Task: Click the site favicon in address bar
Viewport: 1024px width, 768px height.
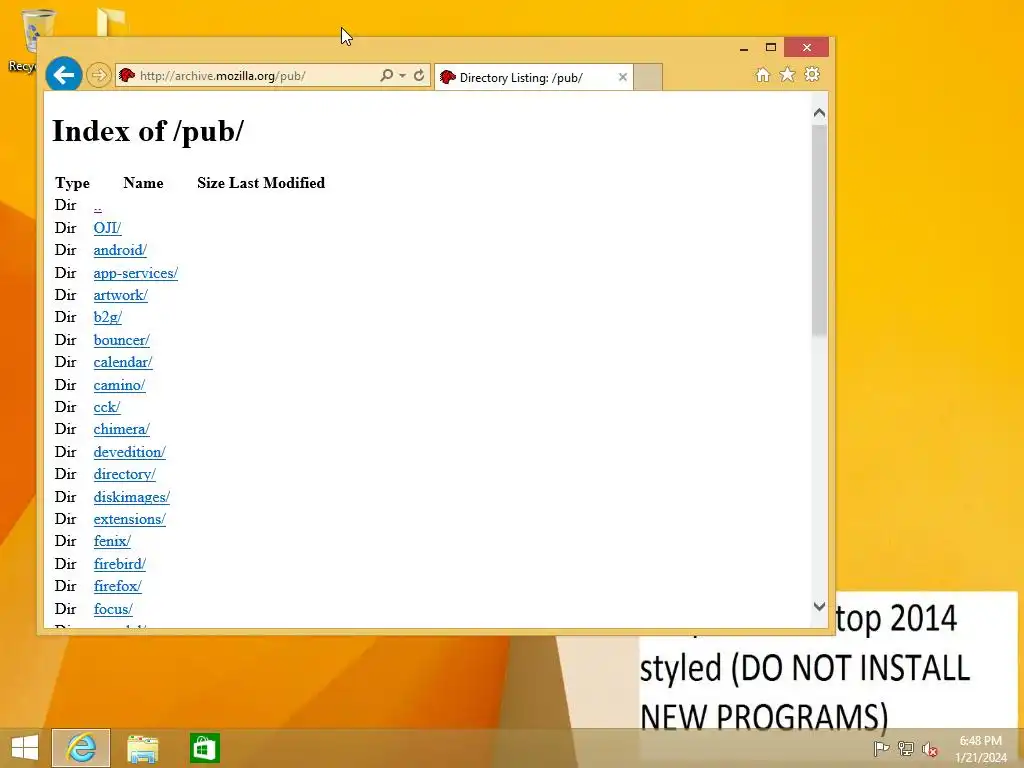Action: pyautogui.click(x=127, y=75)
